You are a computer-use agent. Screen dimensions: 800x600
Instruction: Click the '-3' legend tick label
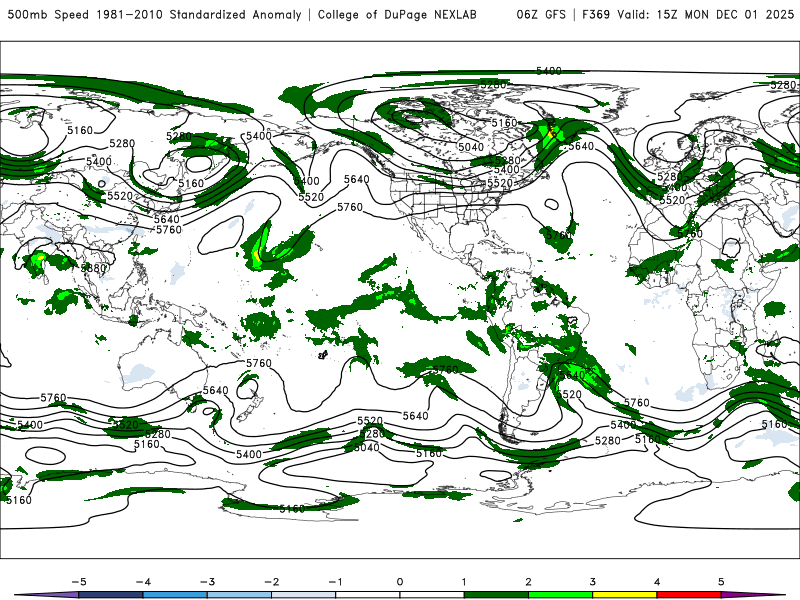click(207, 582)
